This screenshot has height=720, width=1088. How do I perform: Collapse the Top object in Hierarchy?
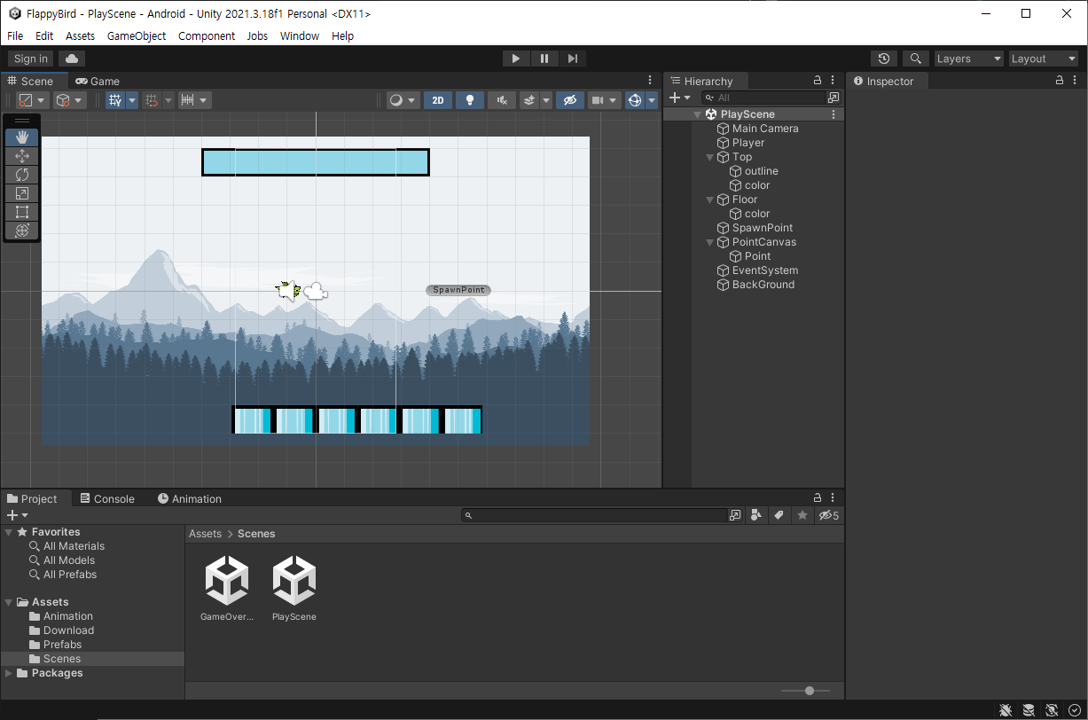pyautogui.click(x=710, y=157)
